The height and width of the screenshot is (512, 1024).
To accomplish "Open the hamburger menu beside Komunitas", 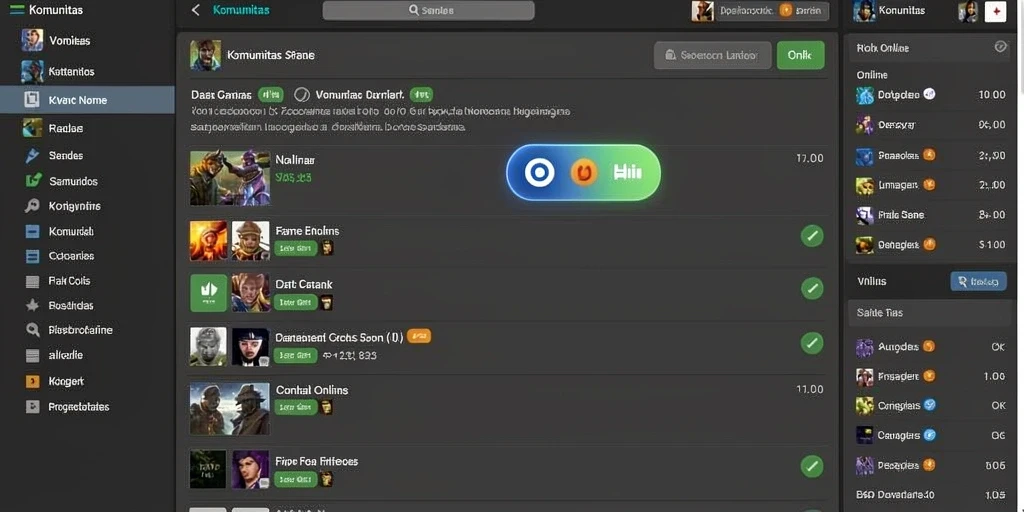I will (18, 10).
